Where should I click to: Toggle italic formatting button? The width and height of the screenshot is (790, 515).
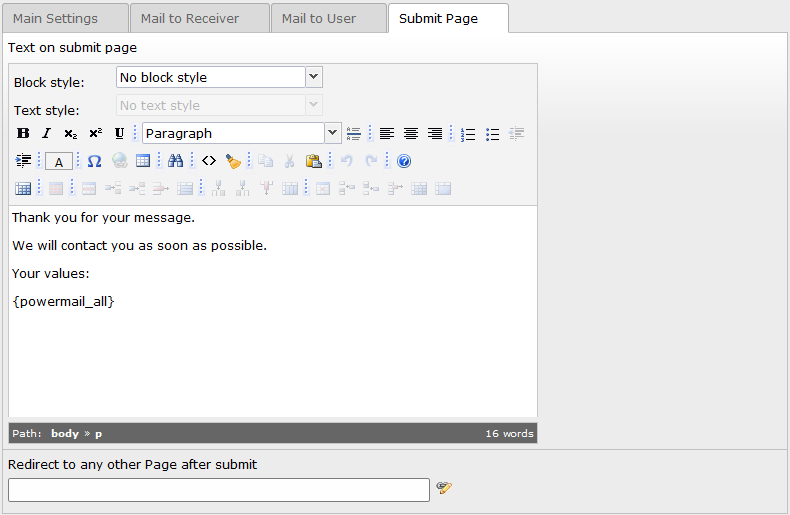(46, 134)
